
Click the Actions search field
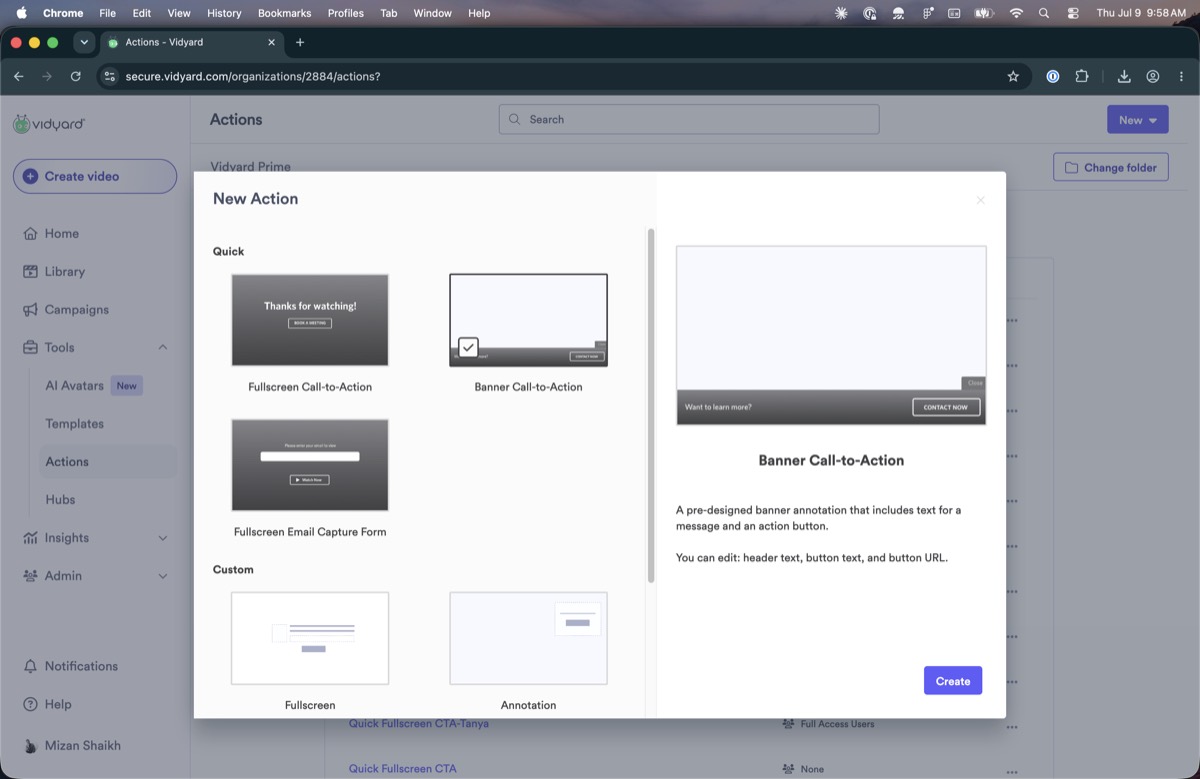[x=689, y=119]
